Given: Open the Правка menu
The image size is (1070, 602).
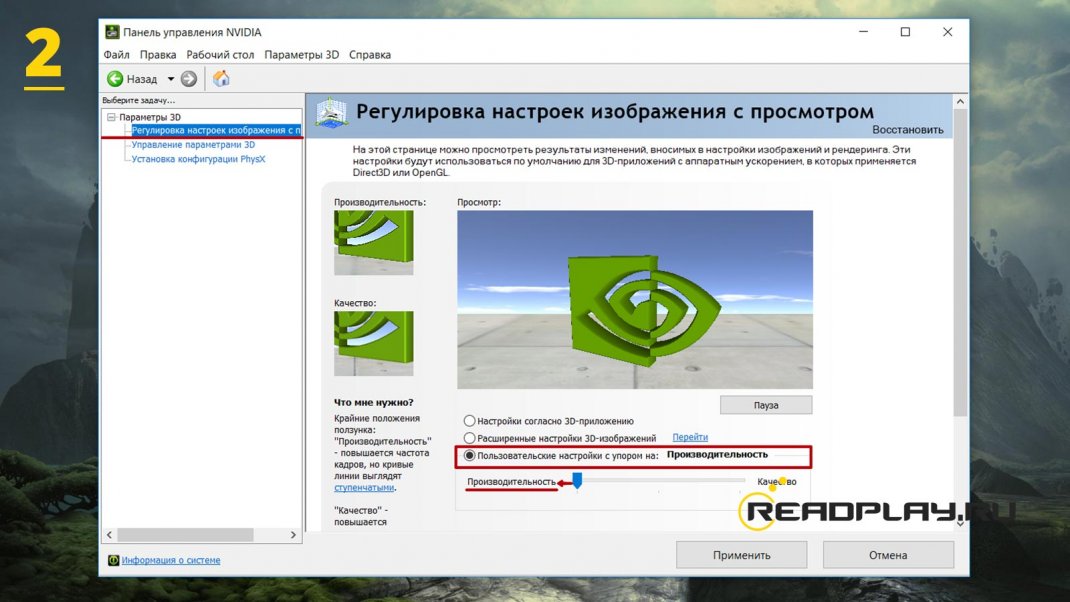Looking at the screenshot, I should (x=158, y=55).
